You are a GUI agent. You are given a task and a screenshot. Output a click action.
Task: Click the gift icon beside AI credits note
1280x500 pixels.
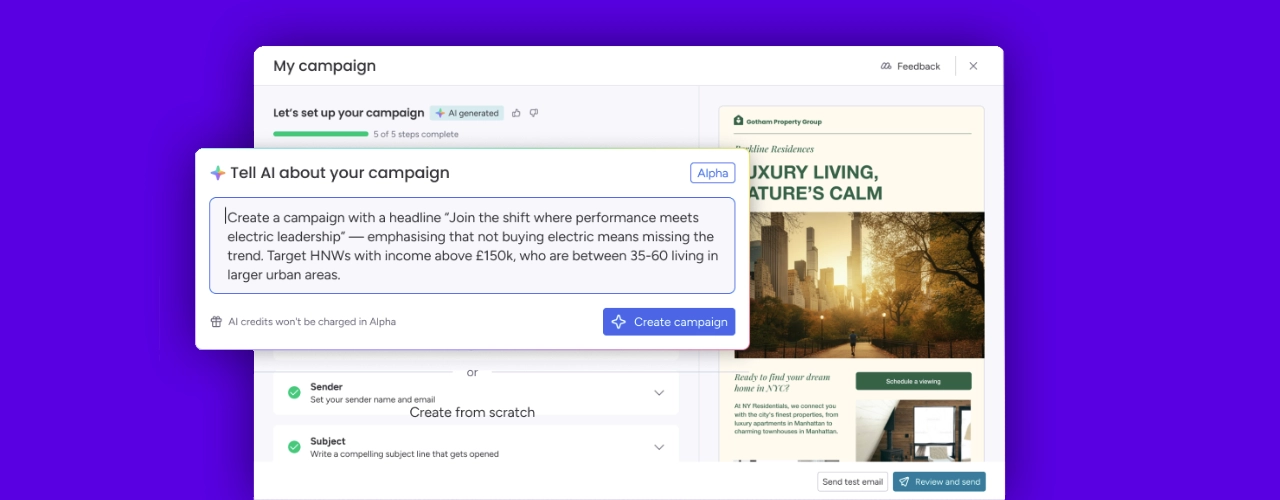216,322
